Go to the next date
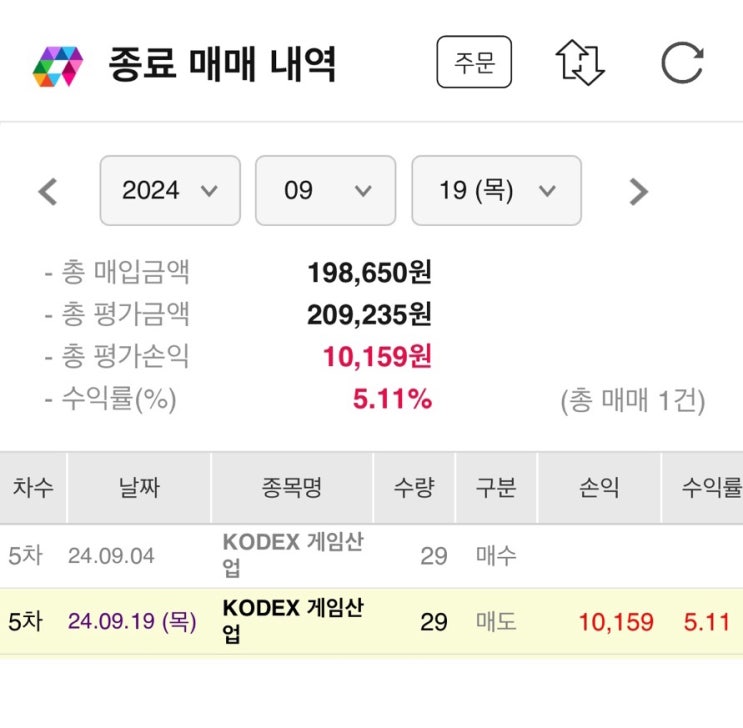The height and width of the screenshot is (728, 743). (638, 191)
